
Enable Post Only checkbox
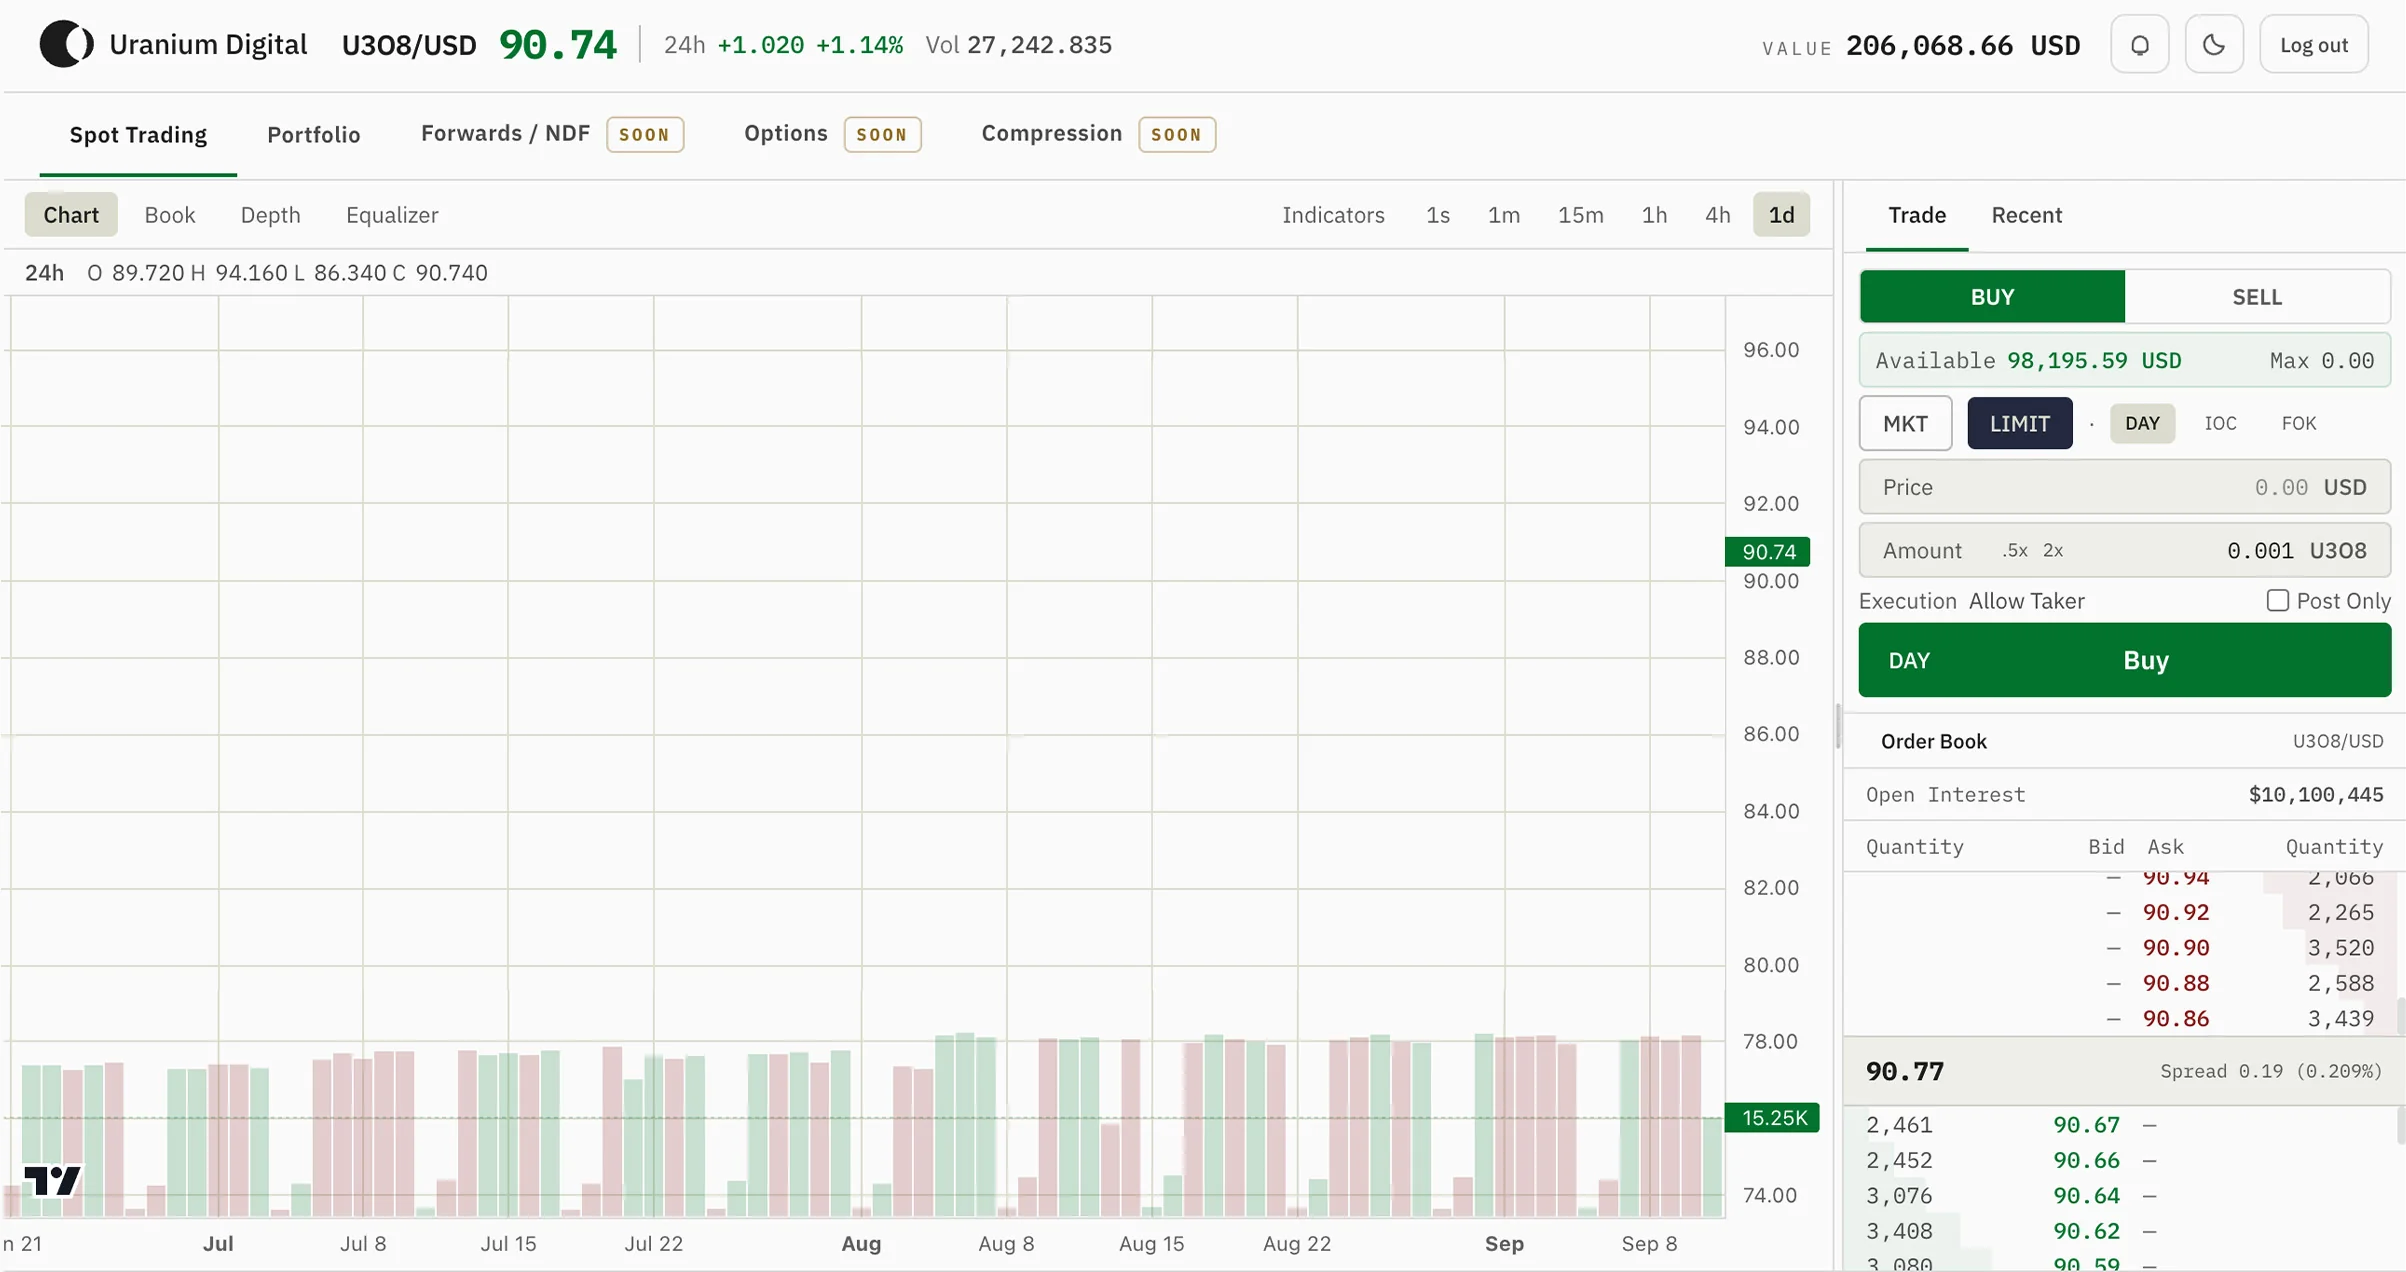pos(2277,600)
